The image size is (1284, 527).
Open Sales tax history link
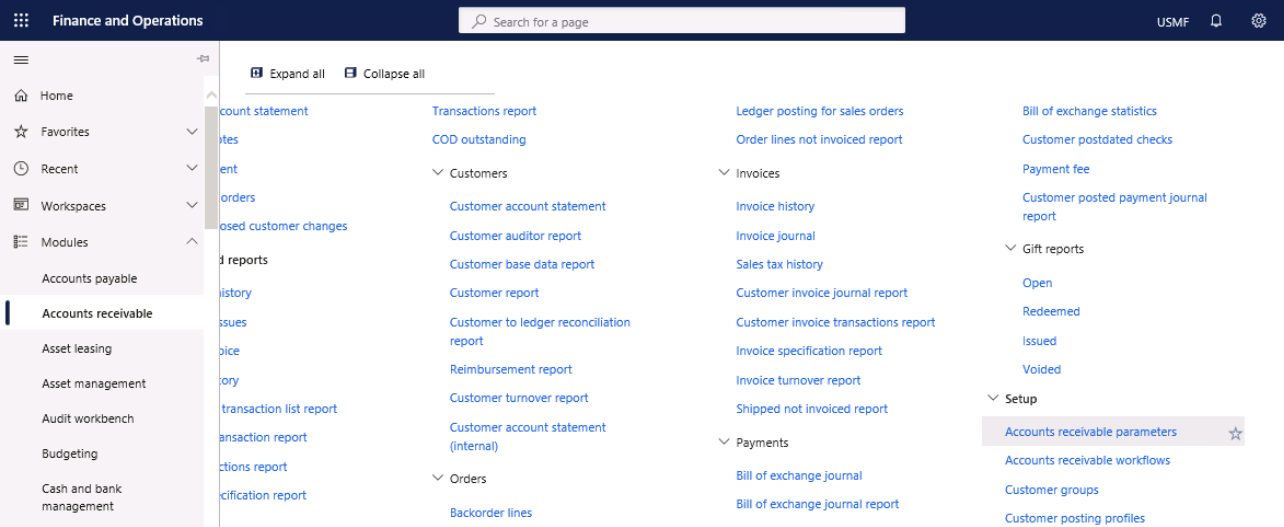pos(779,264)
